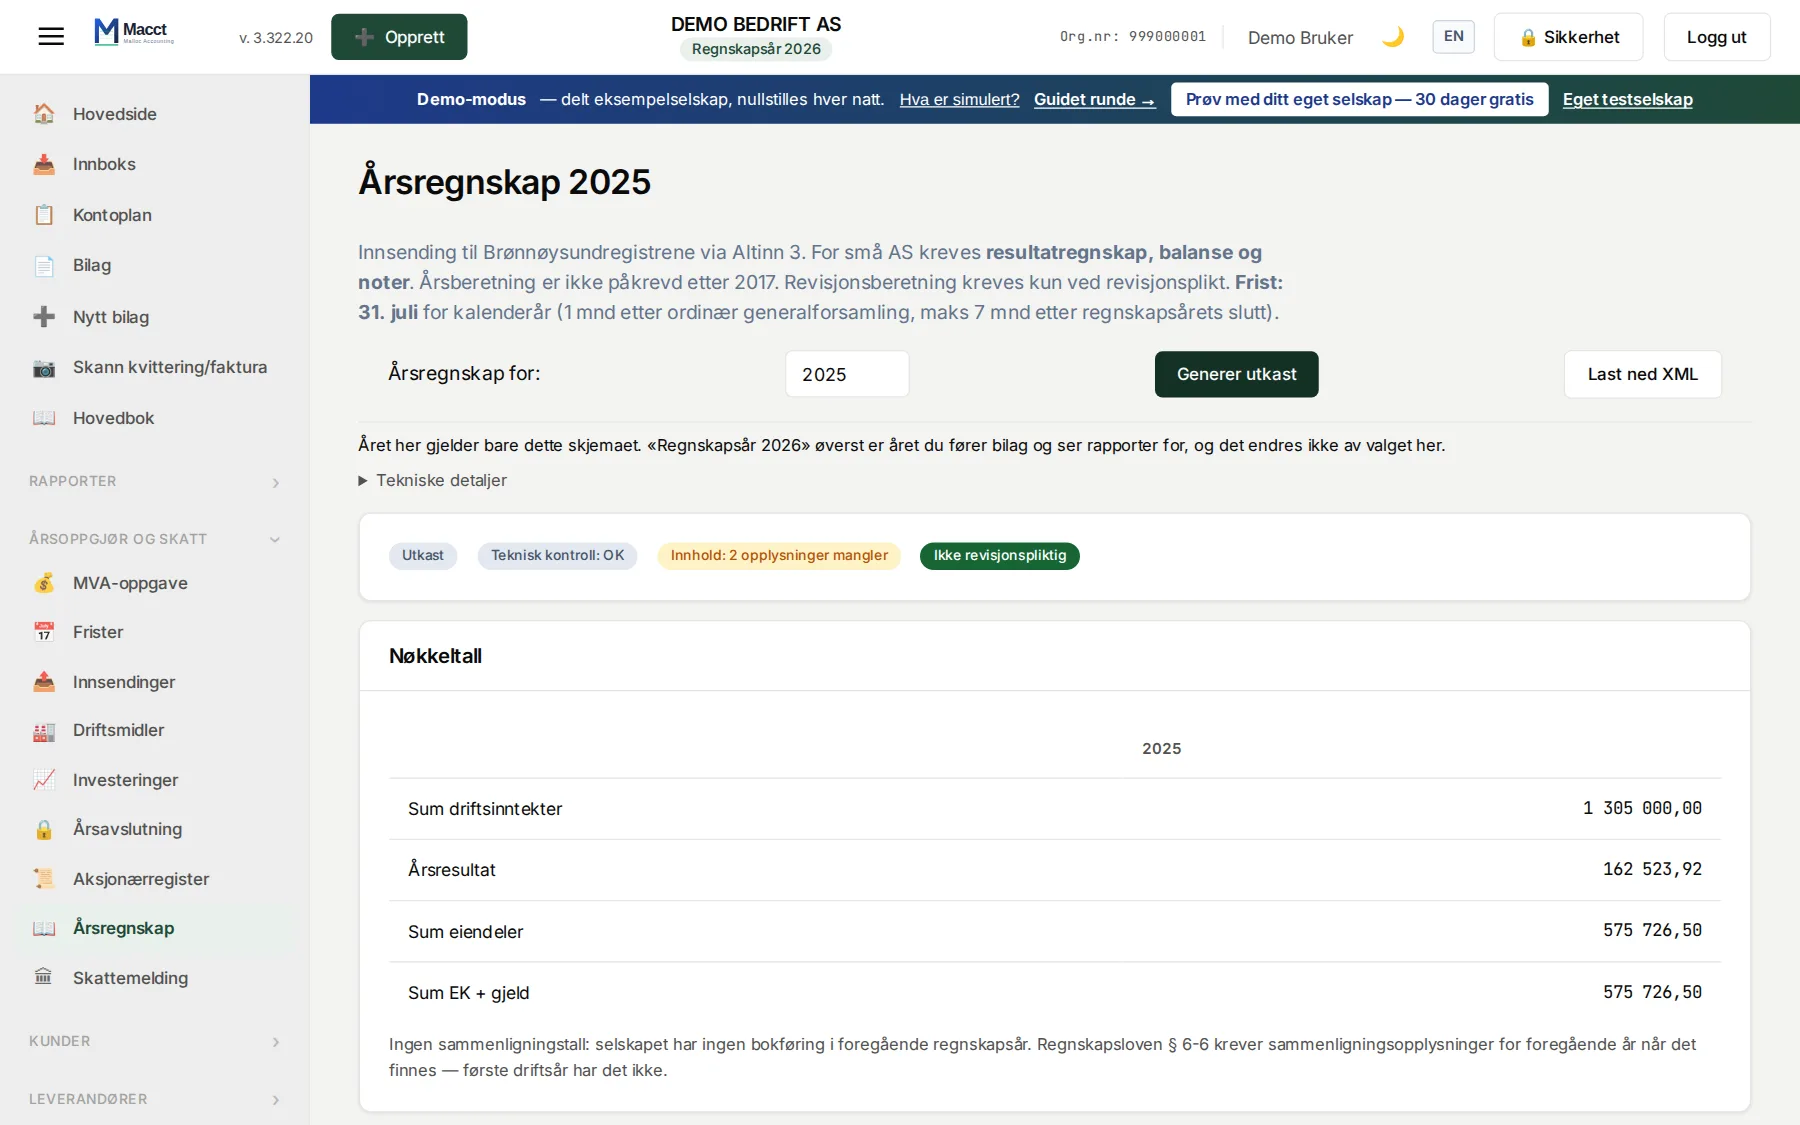
Task: Click the Macct logo
Action: click(134, 33)
